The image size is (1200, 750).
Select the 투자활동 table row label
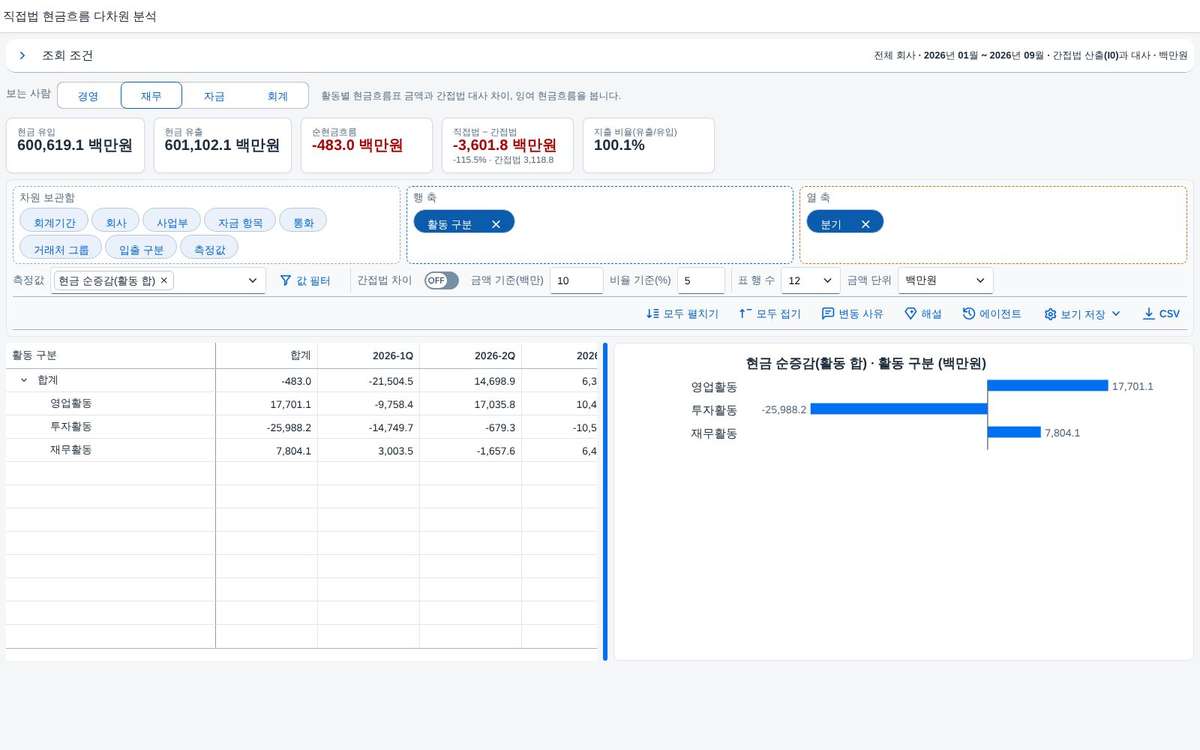tap(71, 427)
